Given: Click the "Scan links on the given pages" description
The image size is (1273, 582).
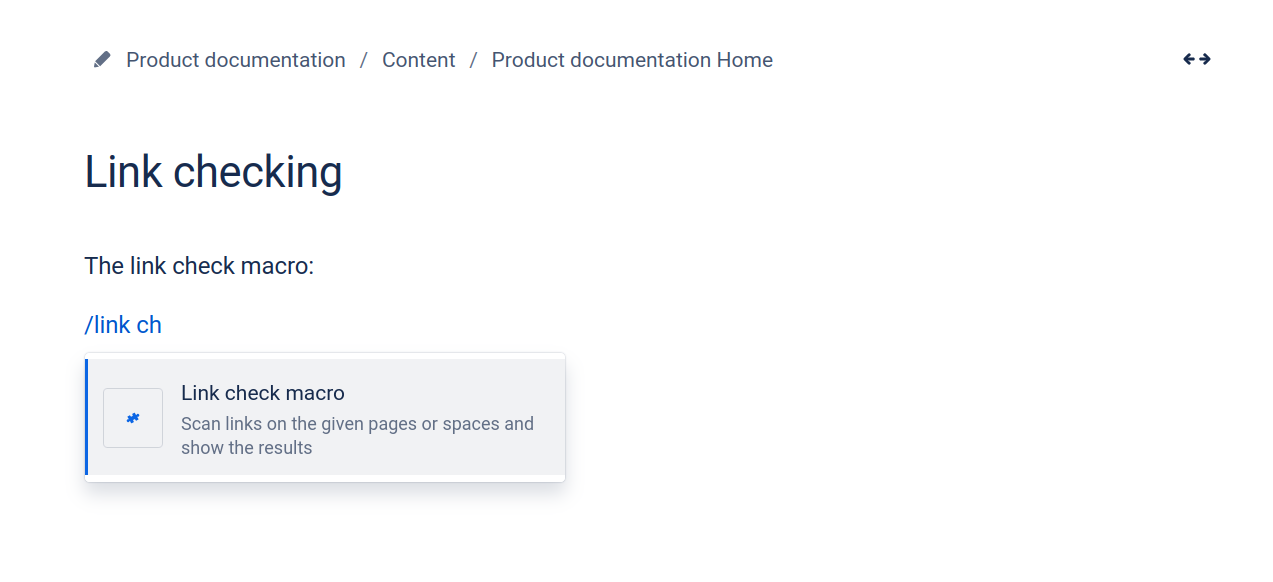Looking at the screenshot, I should tap(357, 424).
